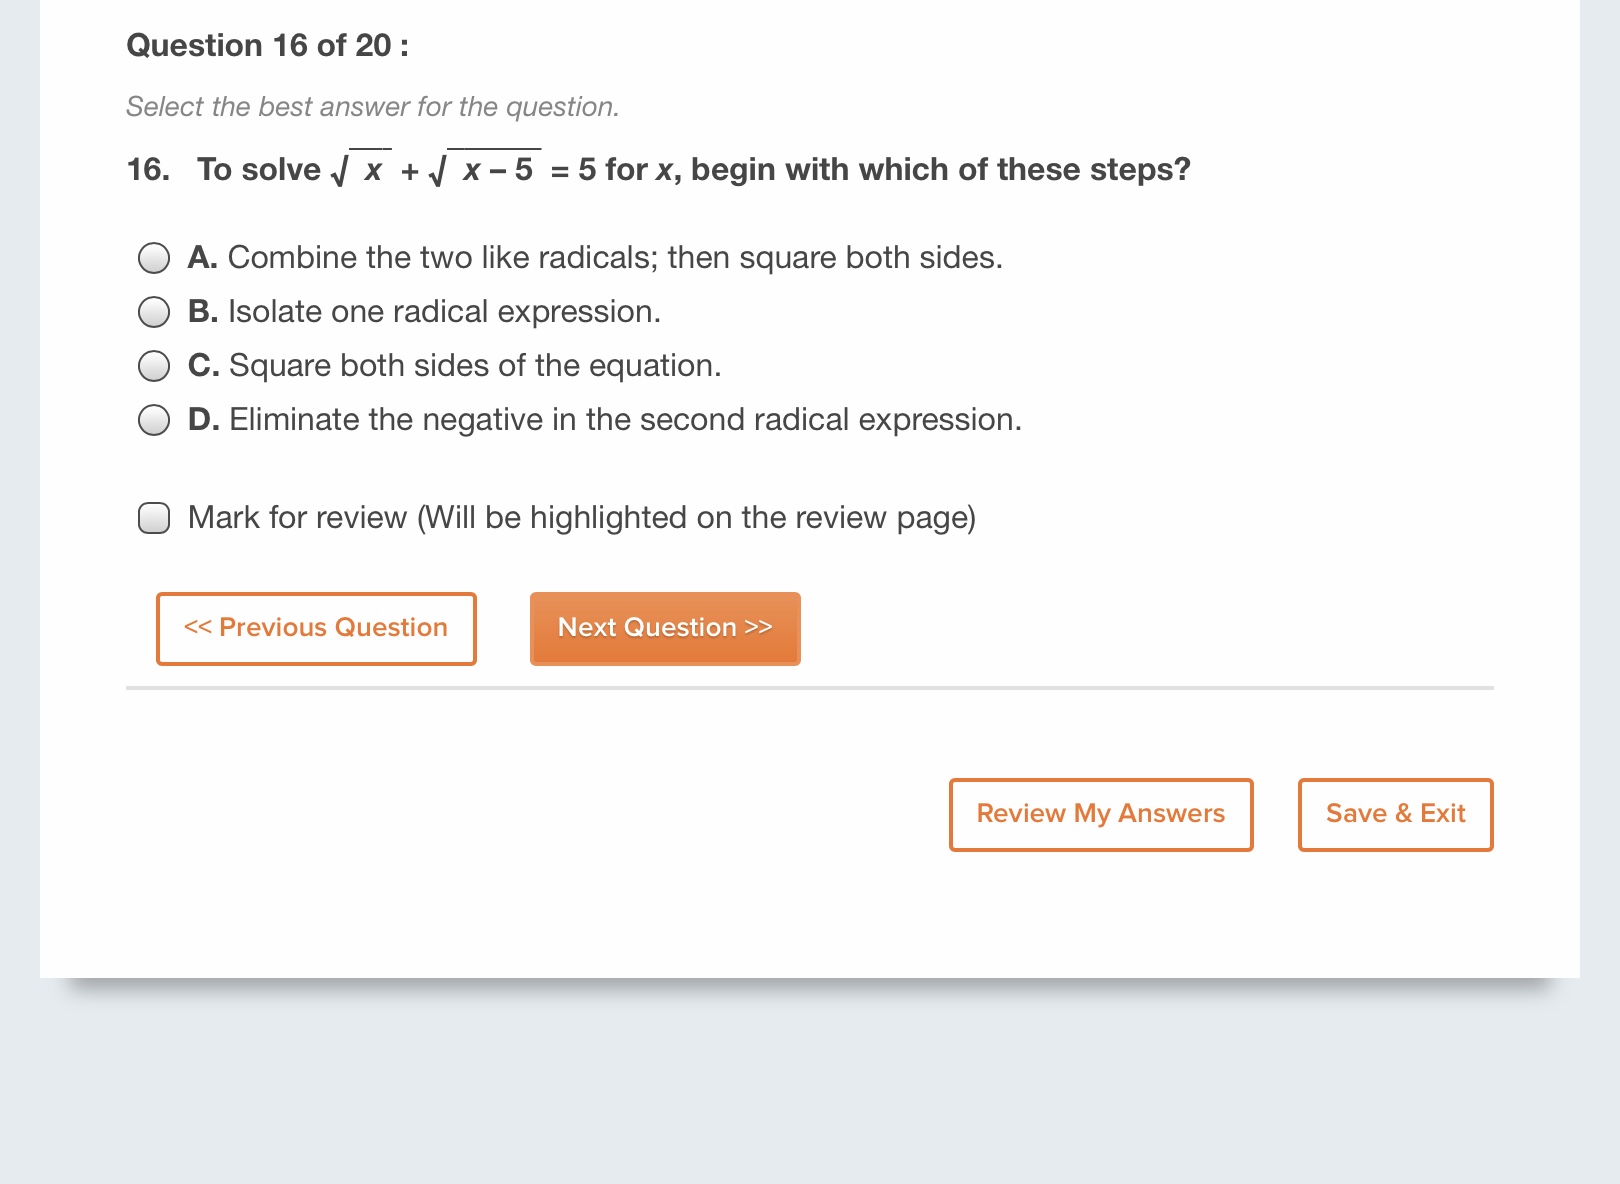Viewport: 1620px width, 1184px height.
Task: Check the box to mark question for review
Action: point(154,518)
